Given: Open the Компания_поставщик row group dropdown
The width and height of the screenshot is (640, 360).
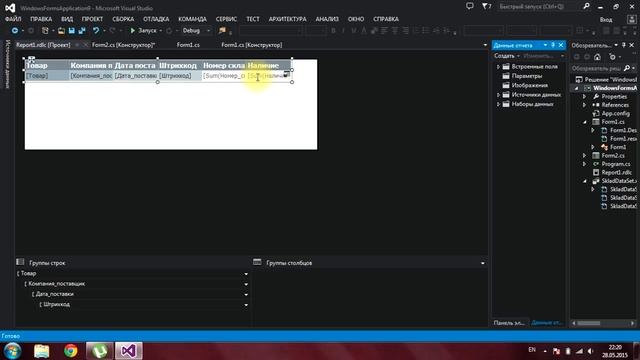Looking at the screenshot, I should [x=246, y=284].
